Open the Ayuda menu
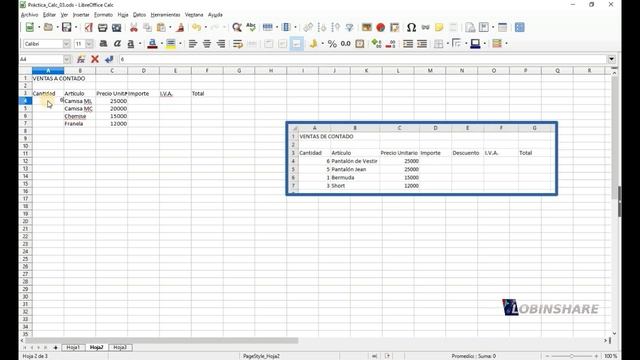Image resolution: width=640 pixels, height=360 pixels. click(215, 15)
